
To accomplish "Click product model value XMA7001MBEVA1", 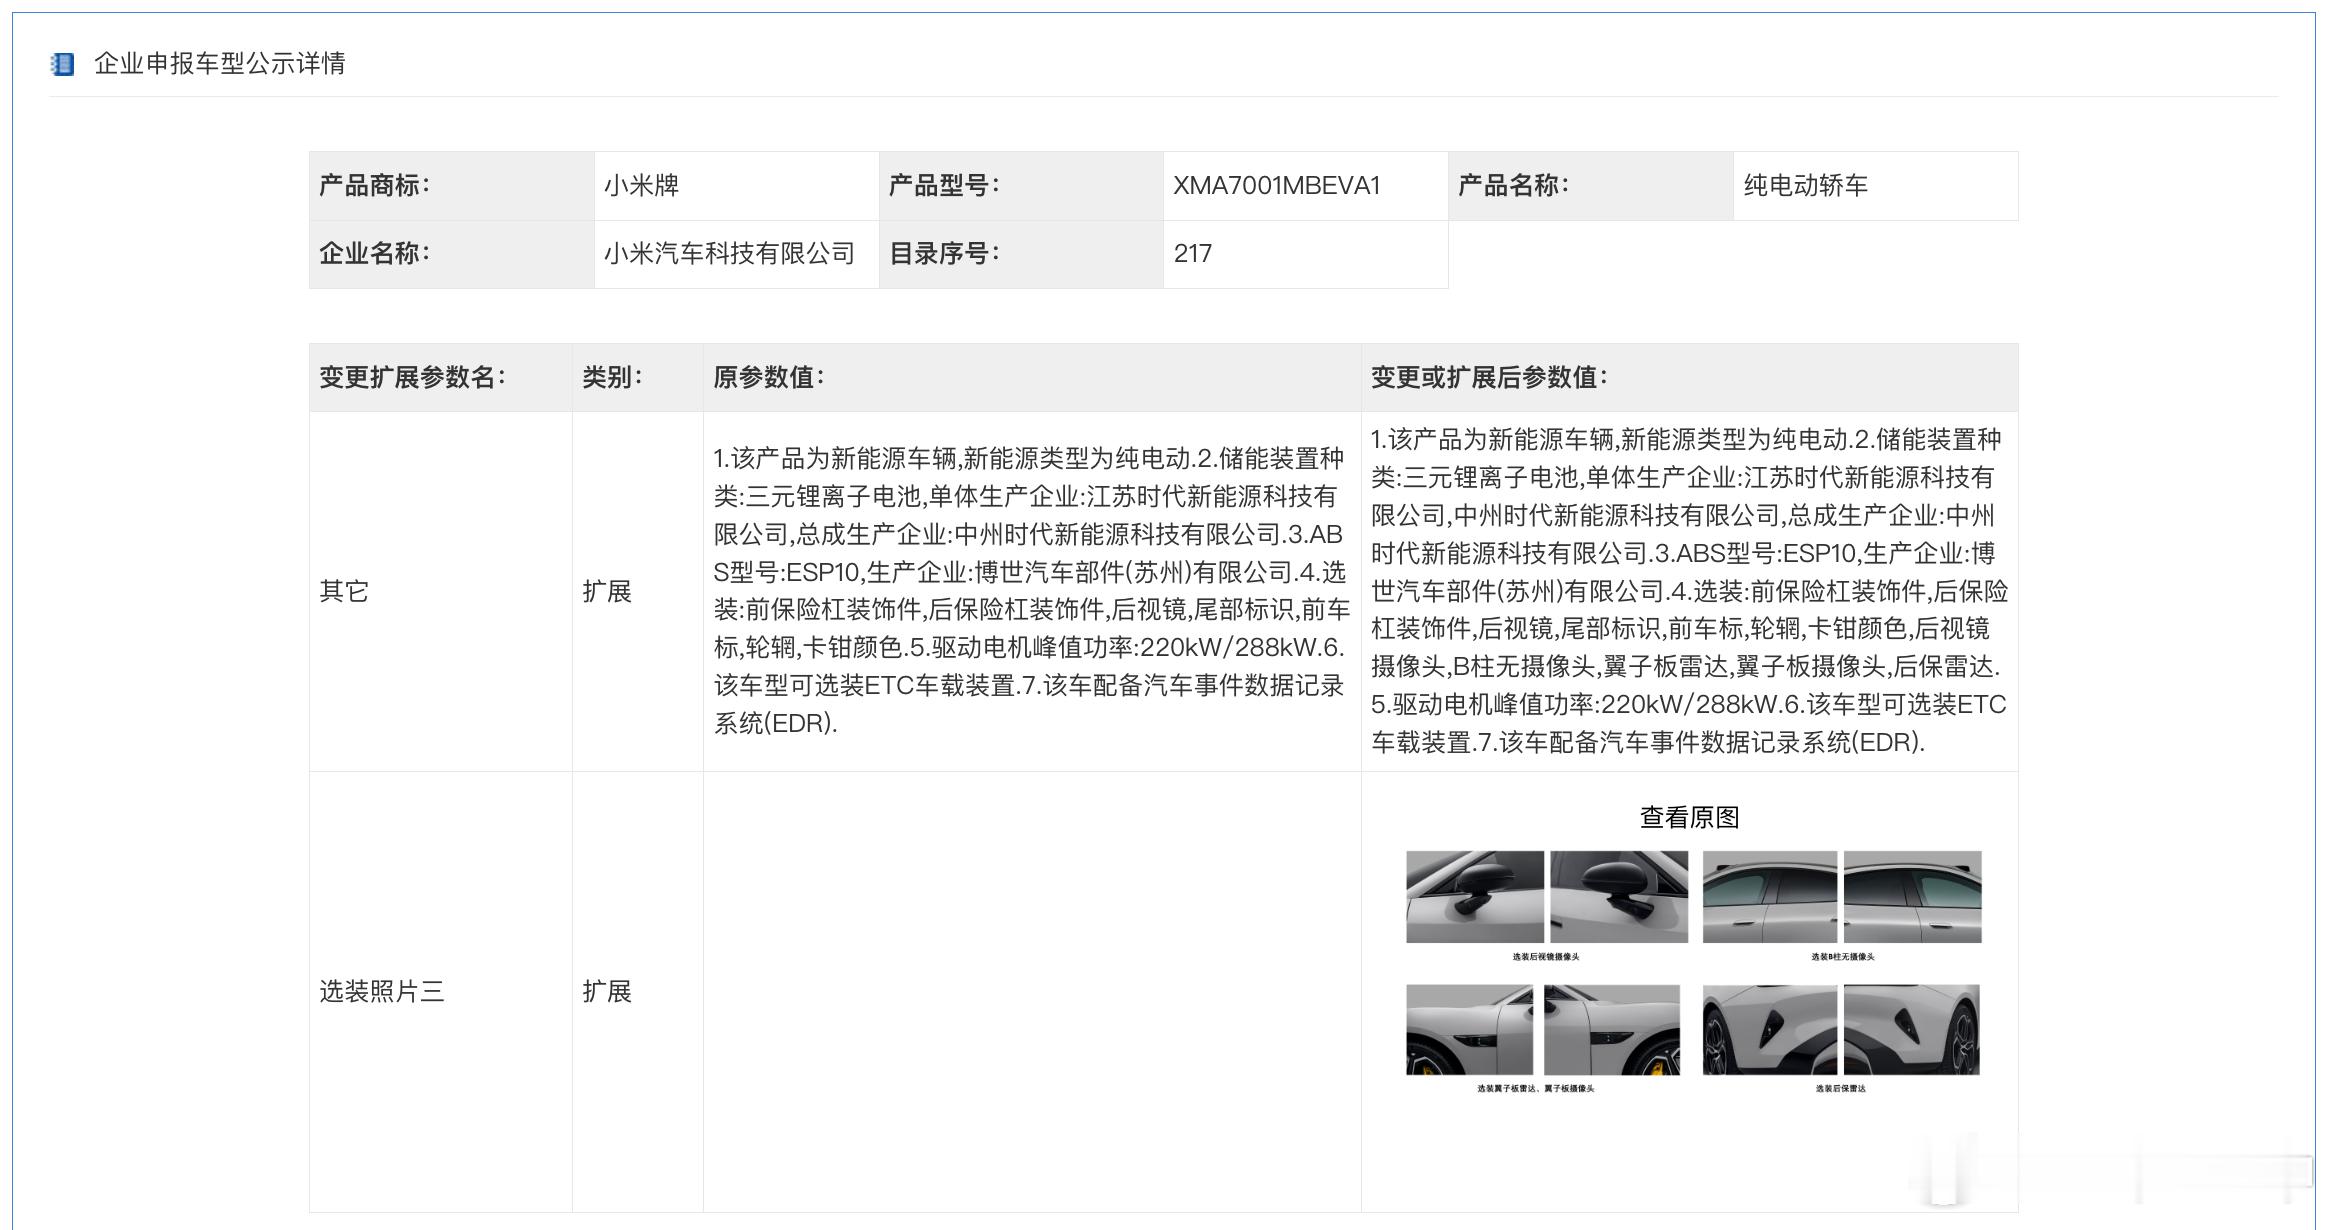I will tap(1276, 186).
